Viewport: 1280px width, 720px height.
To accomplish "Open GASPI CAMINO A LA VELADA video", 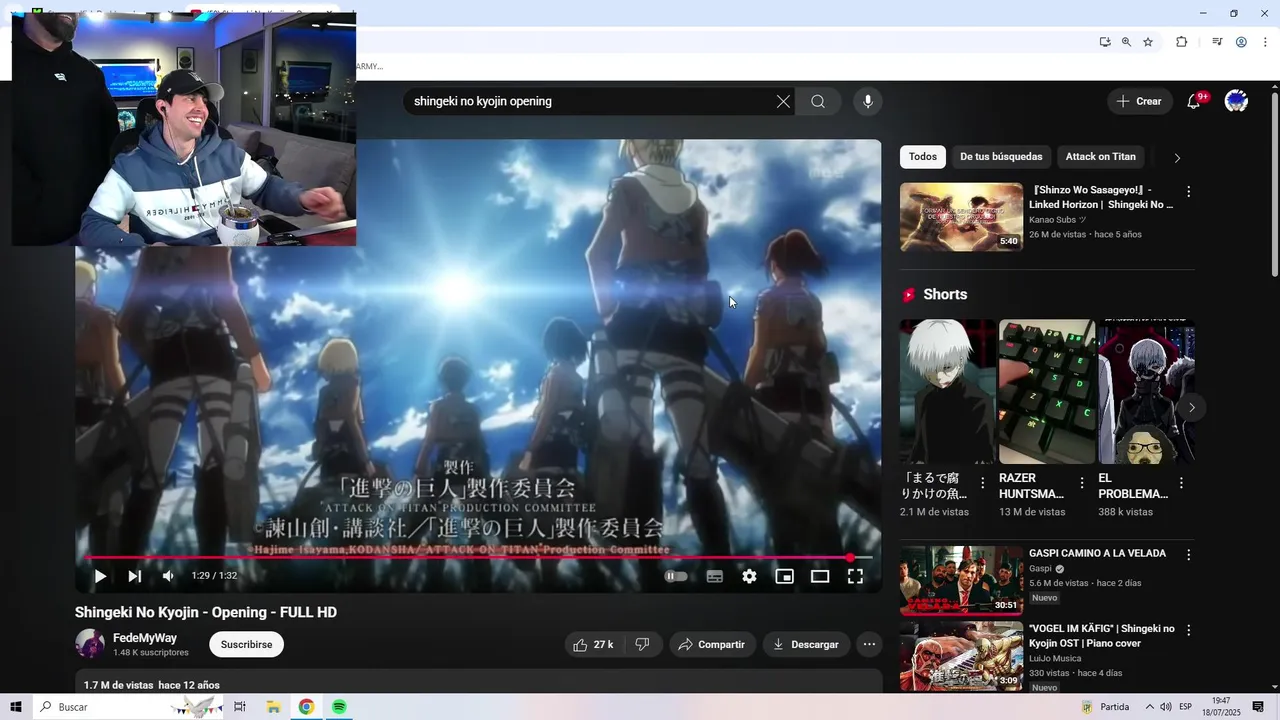I will click(x=1097, y=553).
